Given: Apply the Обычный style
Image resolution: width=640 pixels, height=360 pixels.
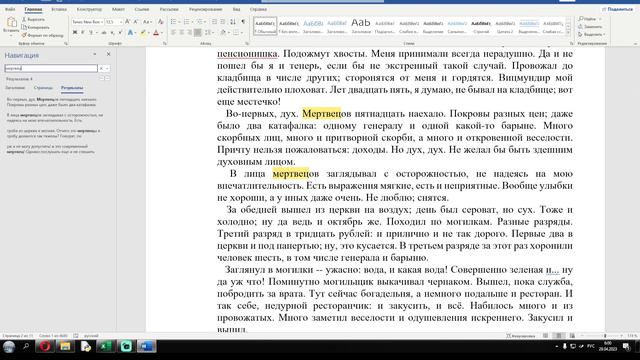Looking at the screenshot, I should point(265,26).
